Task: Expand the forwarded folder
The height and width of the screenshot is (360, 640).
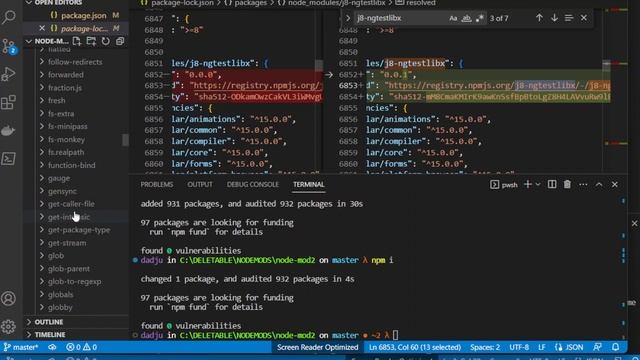Action: click(x=66, y=75)
